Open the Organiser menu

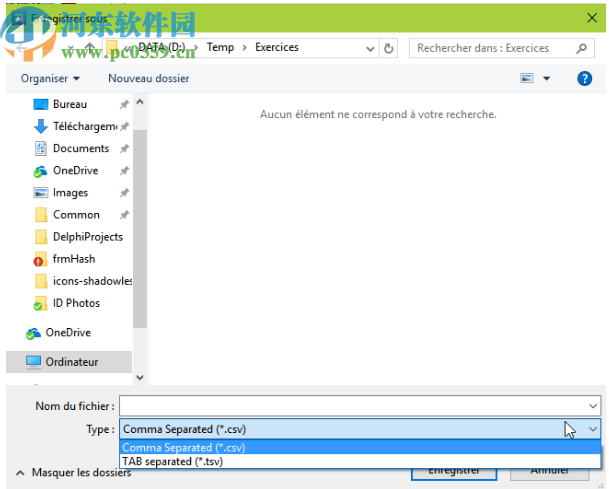pos(50,78)
